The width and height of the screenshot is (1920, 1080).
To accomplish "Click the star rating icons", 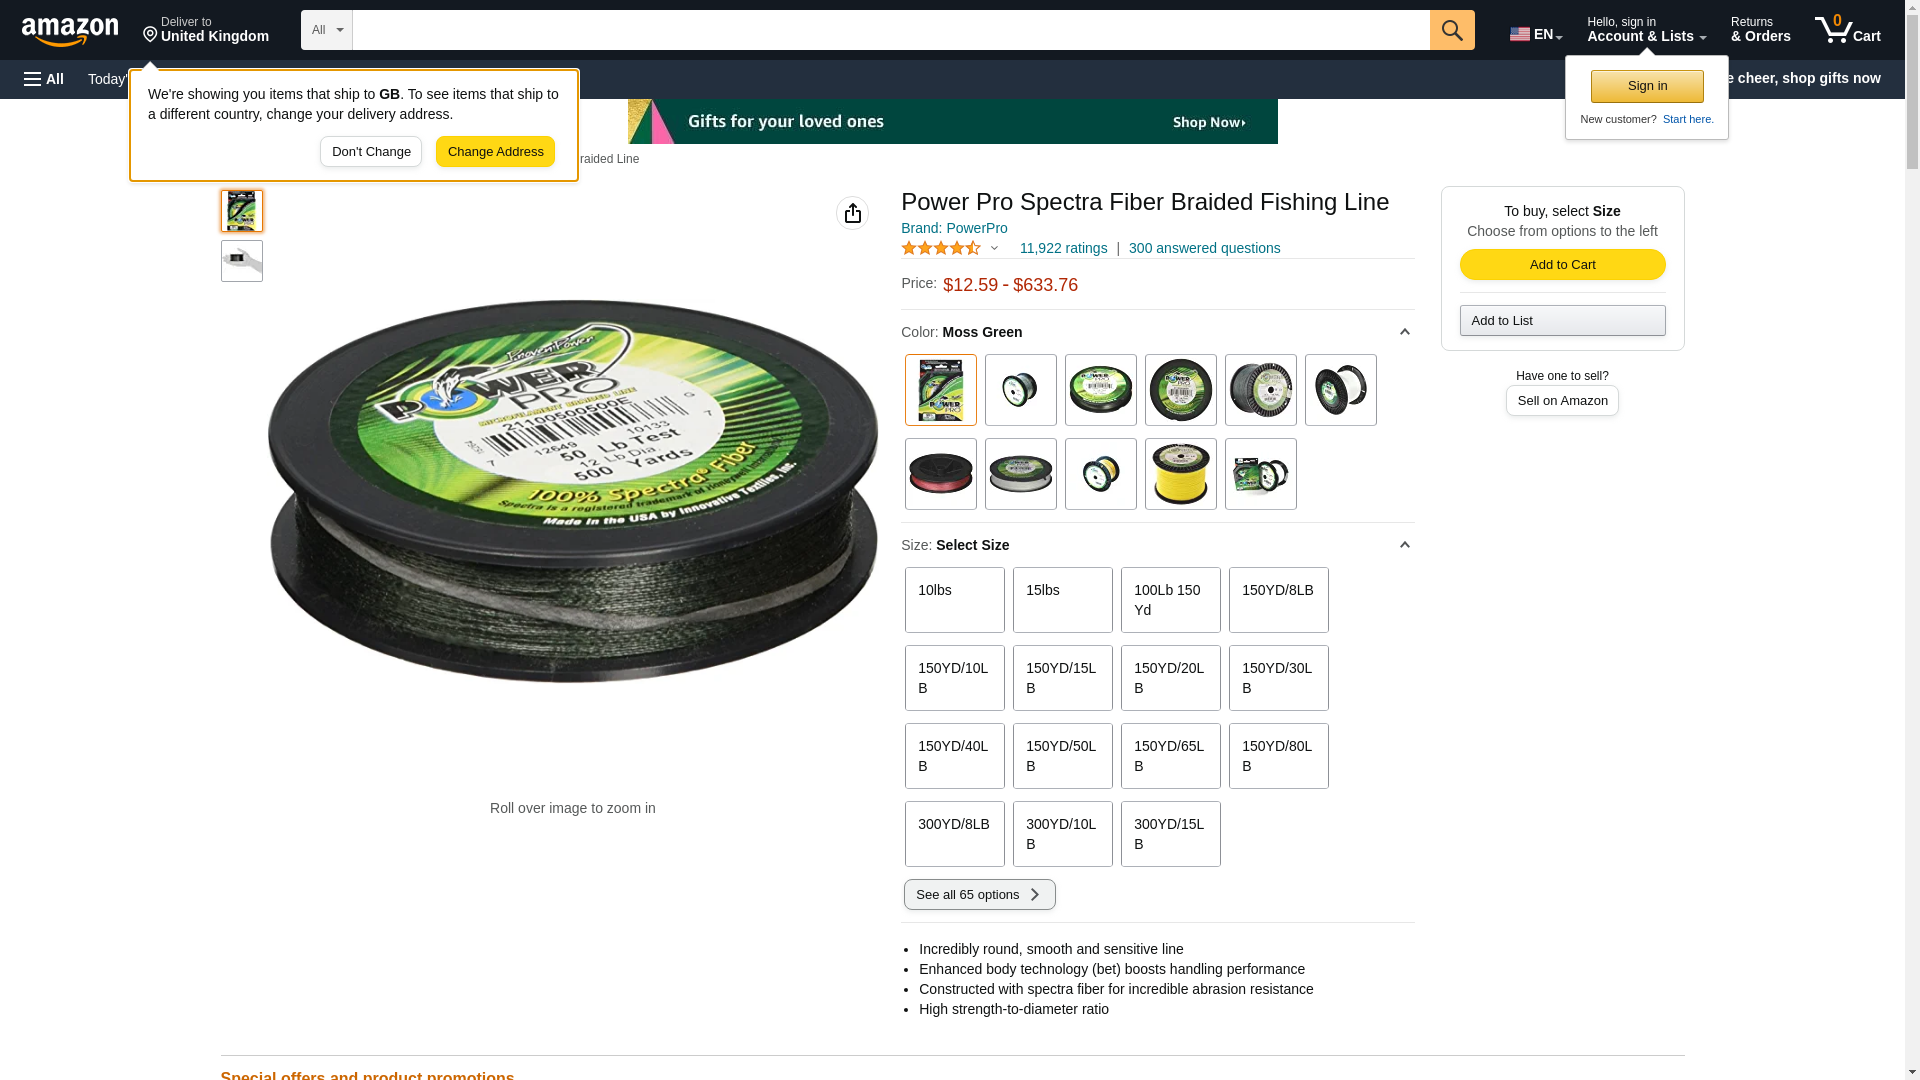I will point(941,248).
